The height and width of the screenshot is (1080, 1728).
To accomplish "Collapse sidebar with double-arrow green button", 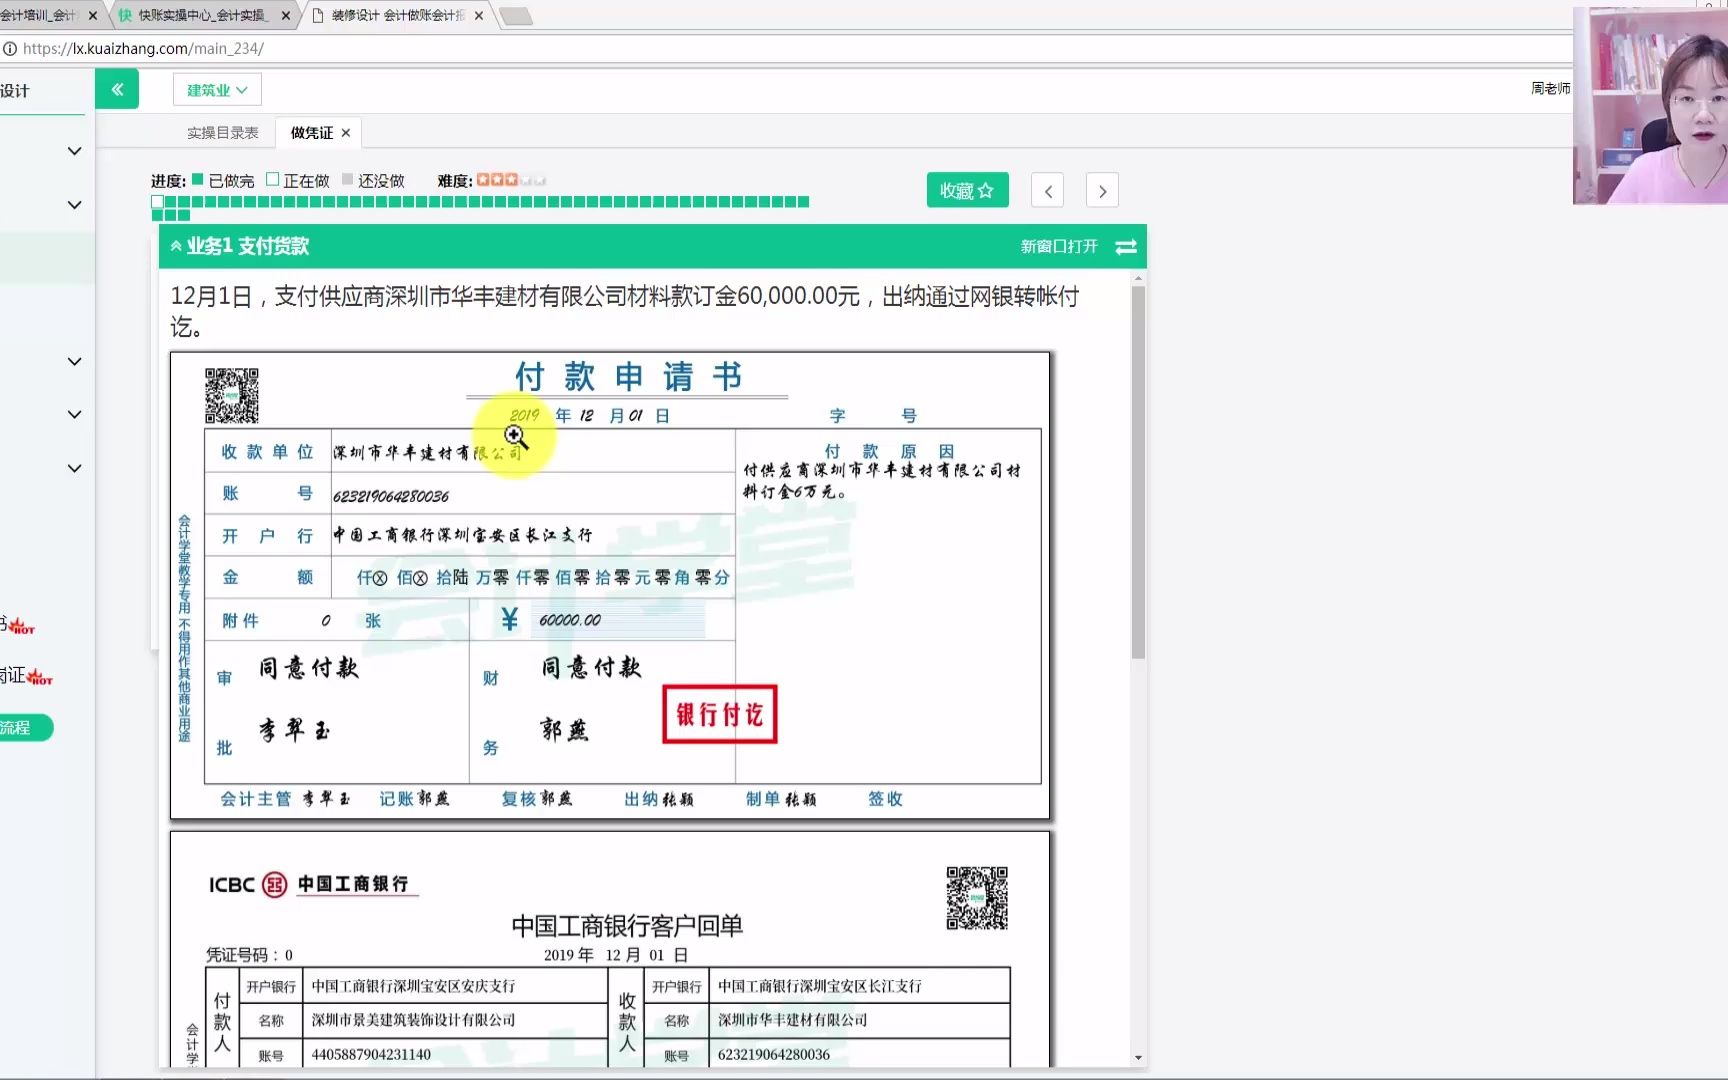I will [117, 90].
